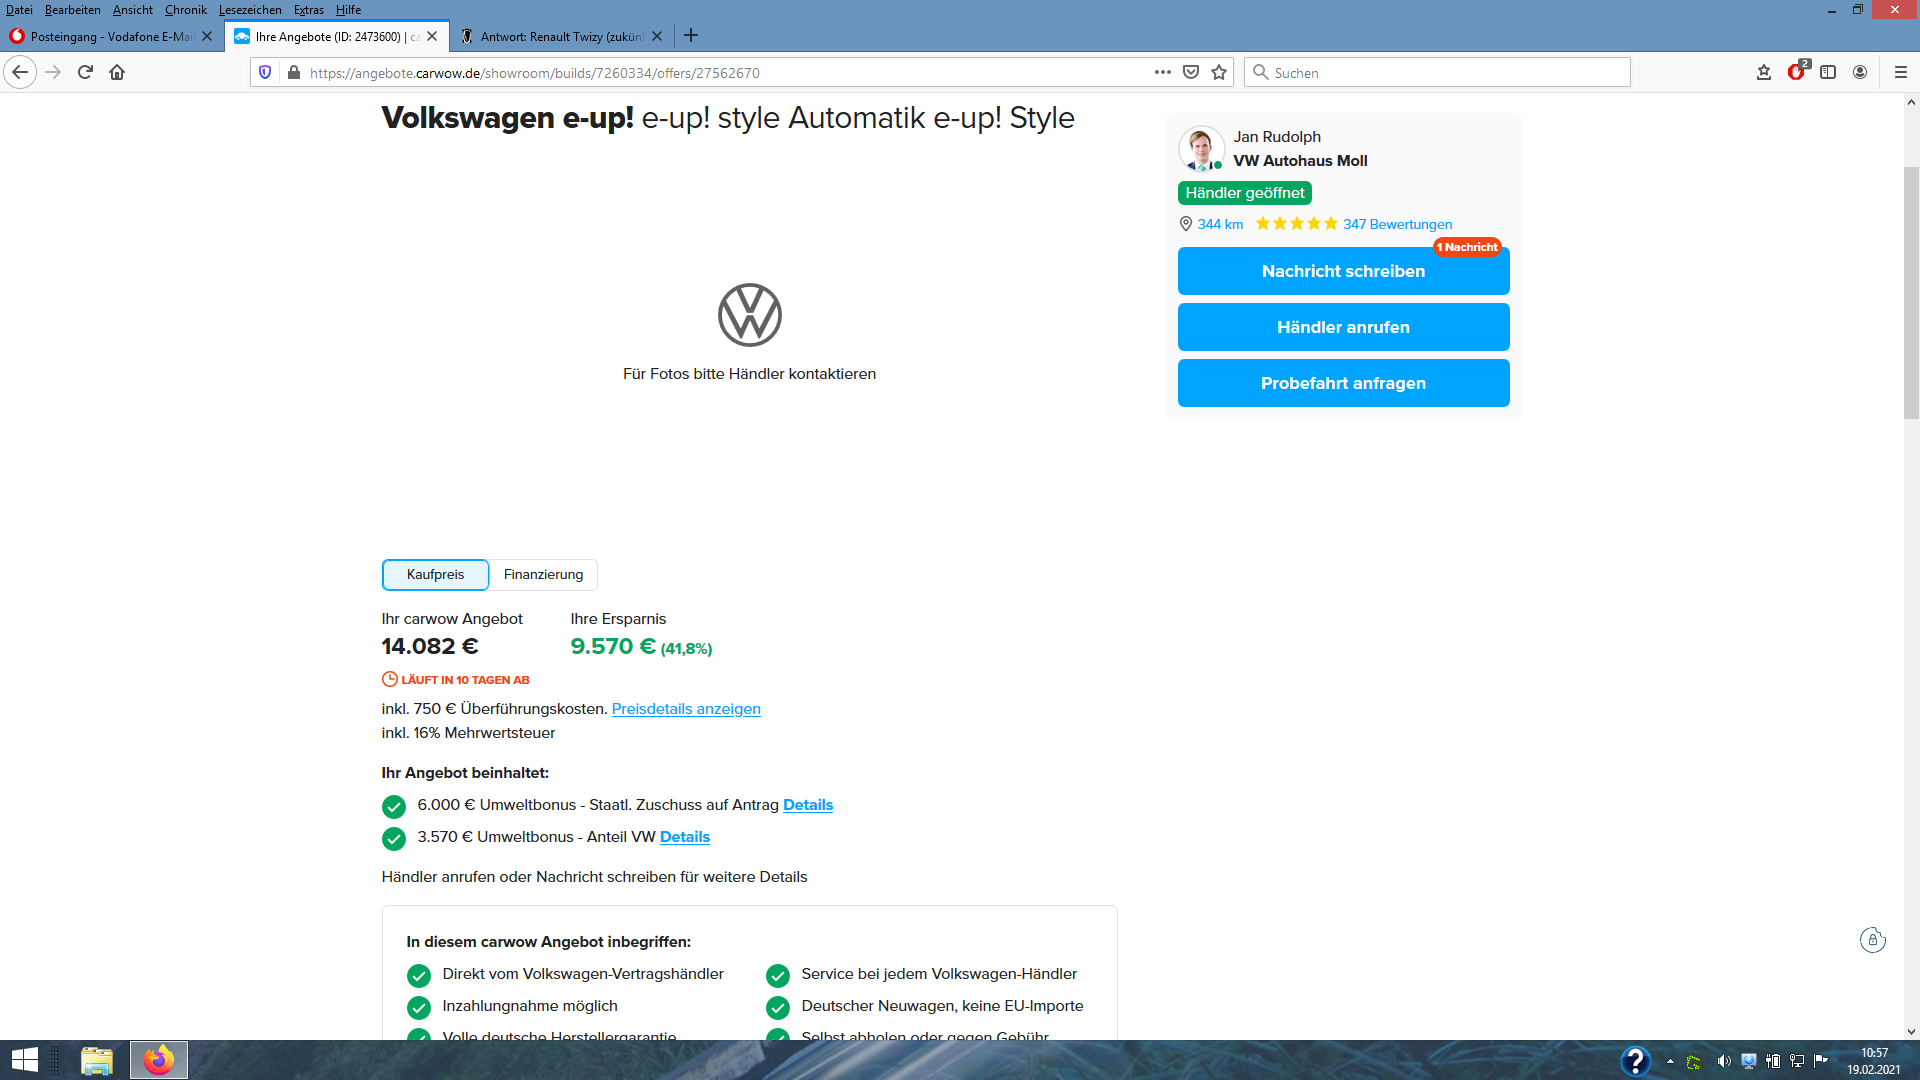
Task: Open the Firefox hamburger application menu
Action: click(1900, 72)
